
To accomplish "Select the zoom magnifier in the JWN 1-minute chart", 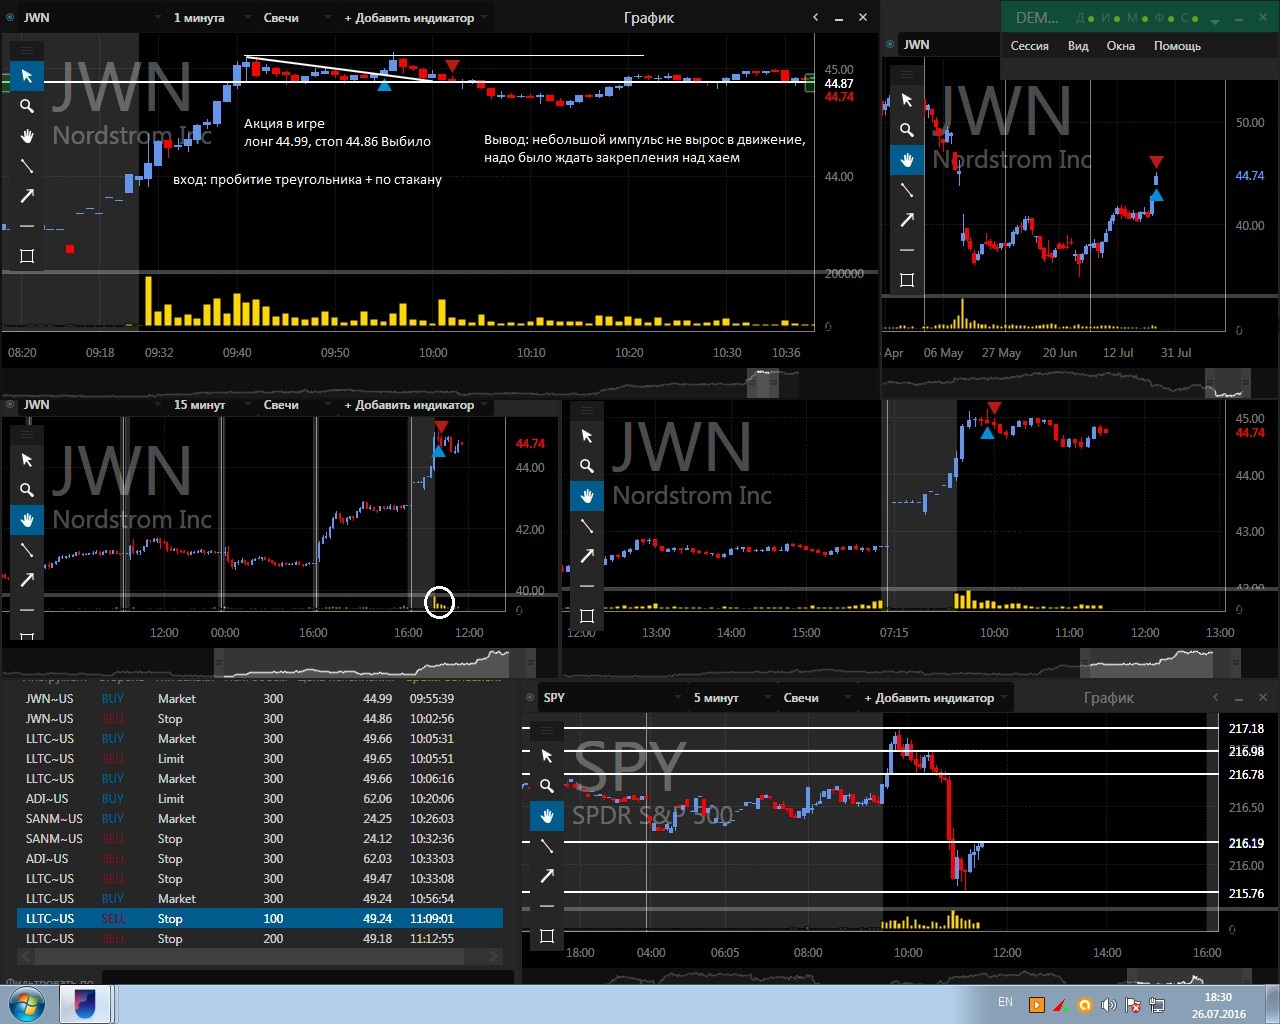I will pos(27,106).
